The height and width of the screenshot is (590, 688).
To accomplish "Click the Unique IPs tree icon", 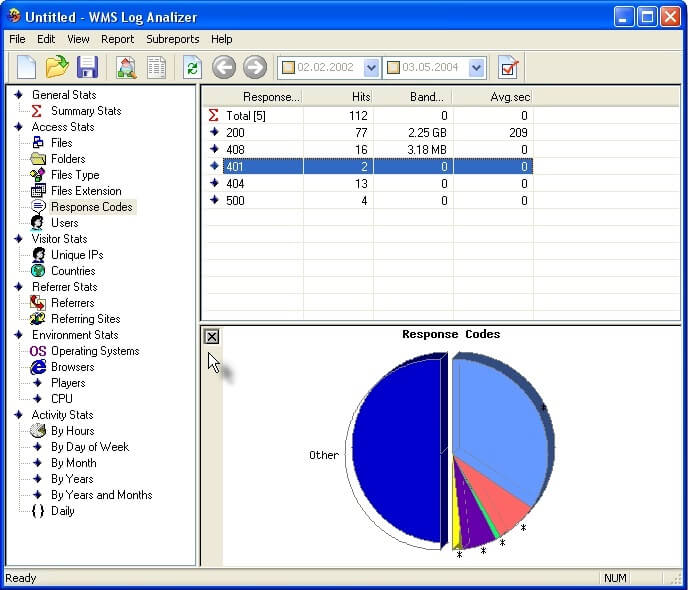I will [x=39, y=255].
